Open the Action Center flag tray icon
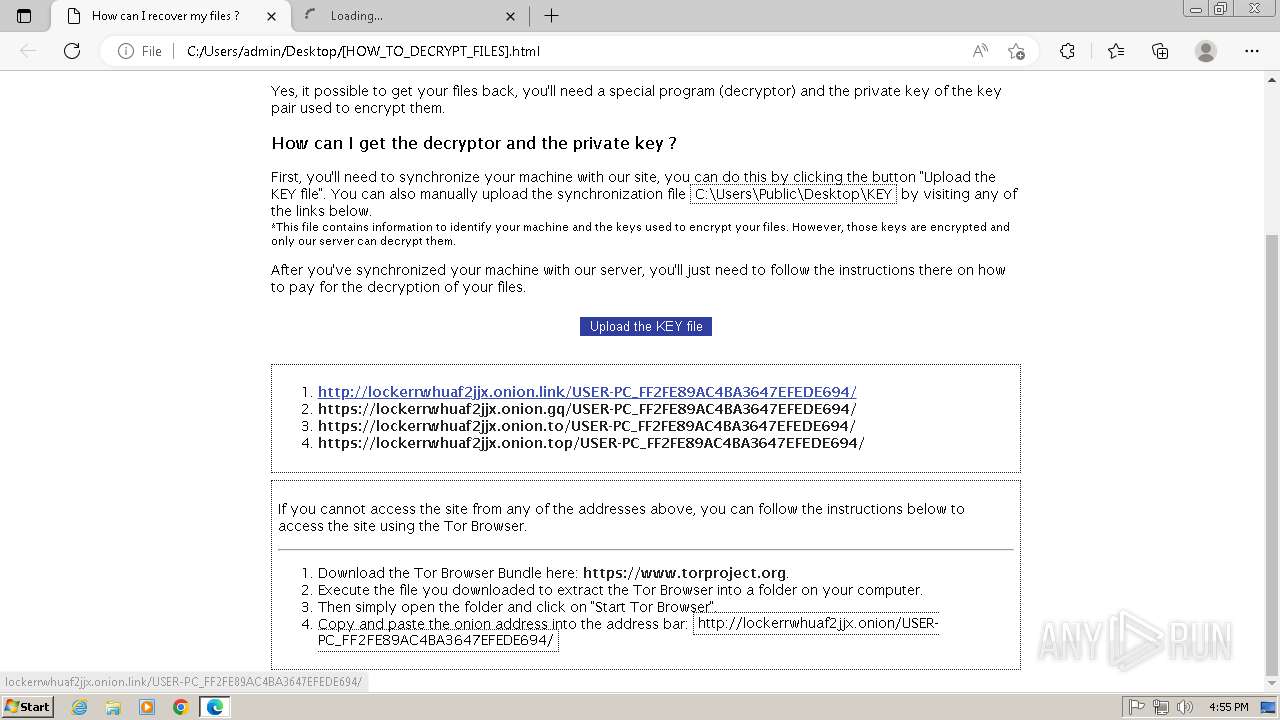The height and width of the screenshot is (720, 1280). [1137, 707]
